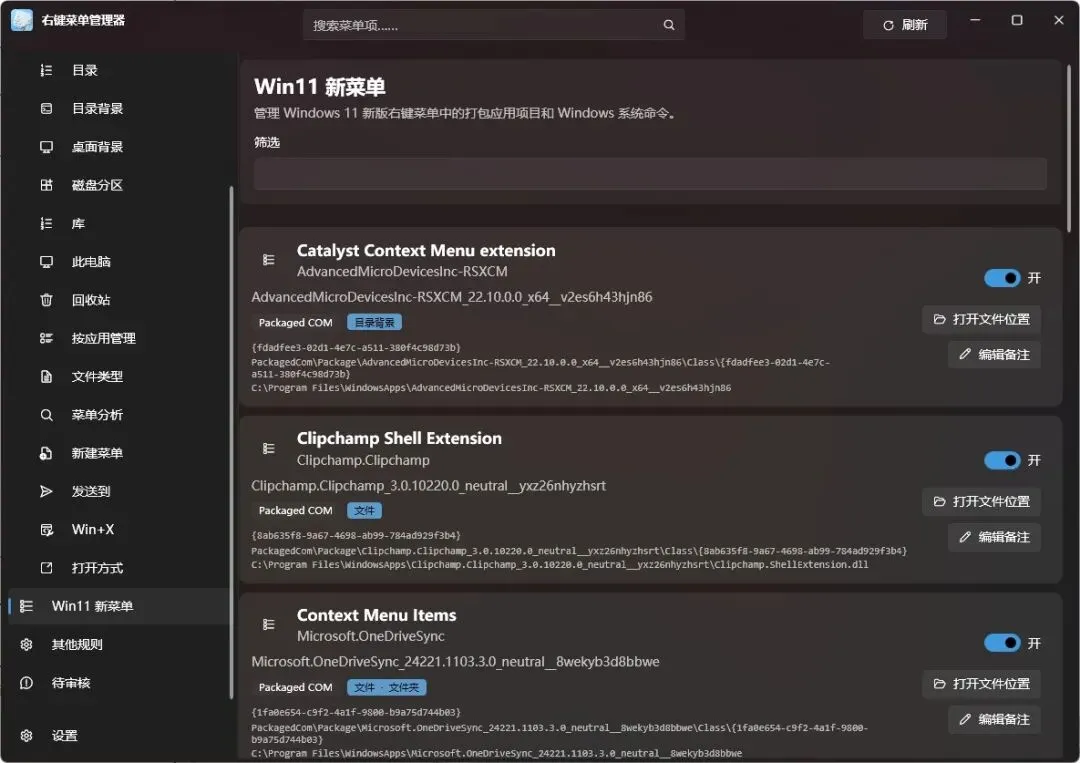Viewport: 1080px width, 763px height.
Task: Edit note for Clipchamp Shell Extension
Action: 995,537
